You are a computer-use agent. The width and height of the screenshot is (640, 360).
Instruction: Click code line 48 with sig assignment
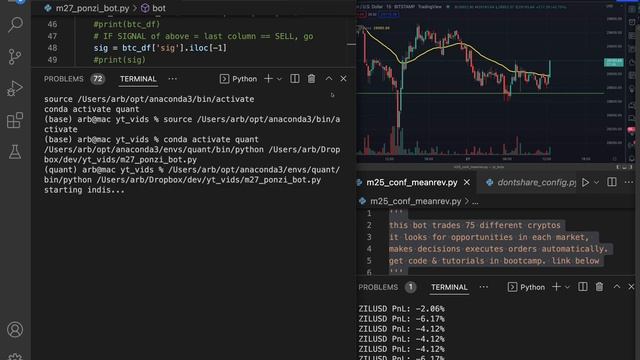[160, 48]
